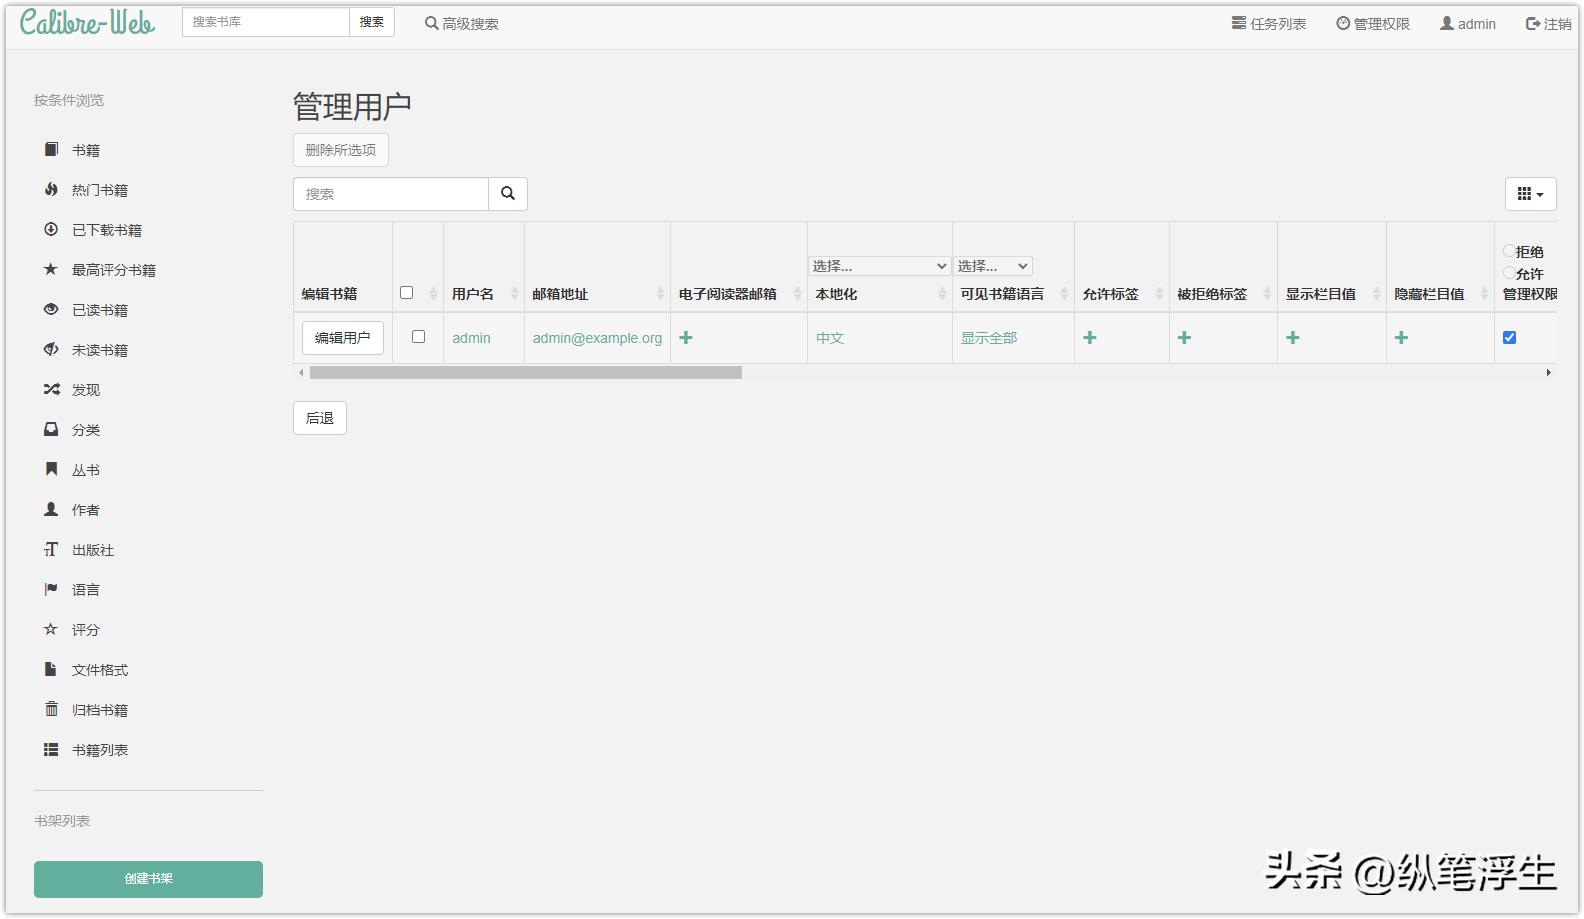Add 显示栏目值 for admin with plus
Screen dimensions: 1584x919
pos(1293,338)
